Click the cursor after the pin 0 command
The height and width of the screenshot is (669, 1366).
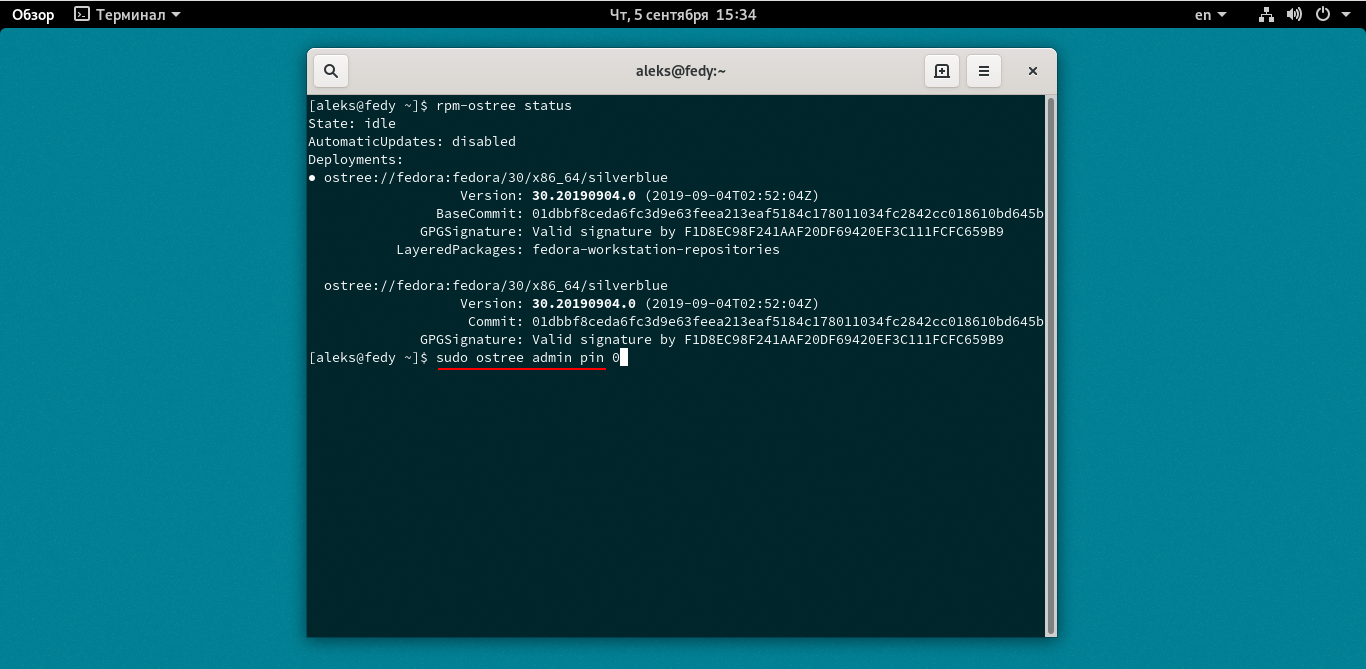click(623, 357)
